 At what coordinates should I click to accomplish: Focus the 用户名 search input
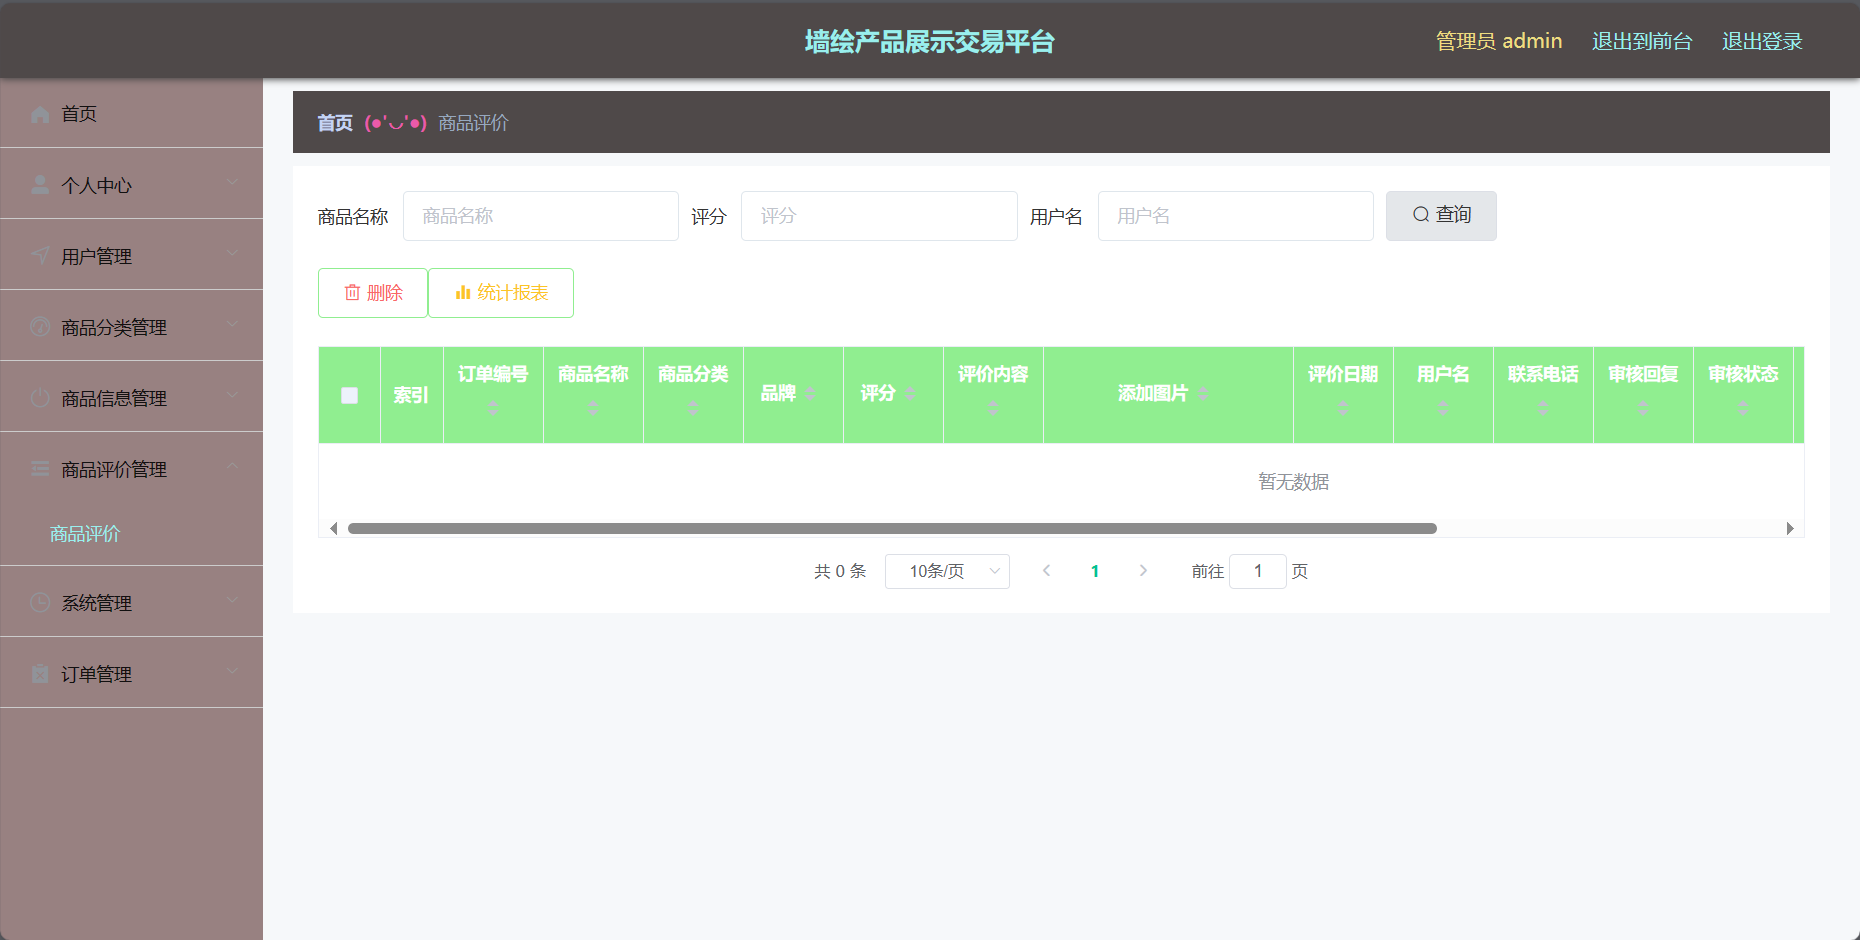coord(1236,216)
